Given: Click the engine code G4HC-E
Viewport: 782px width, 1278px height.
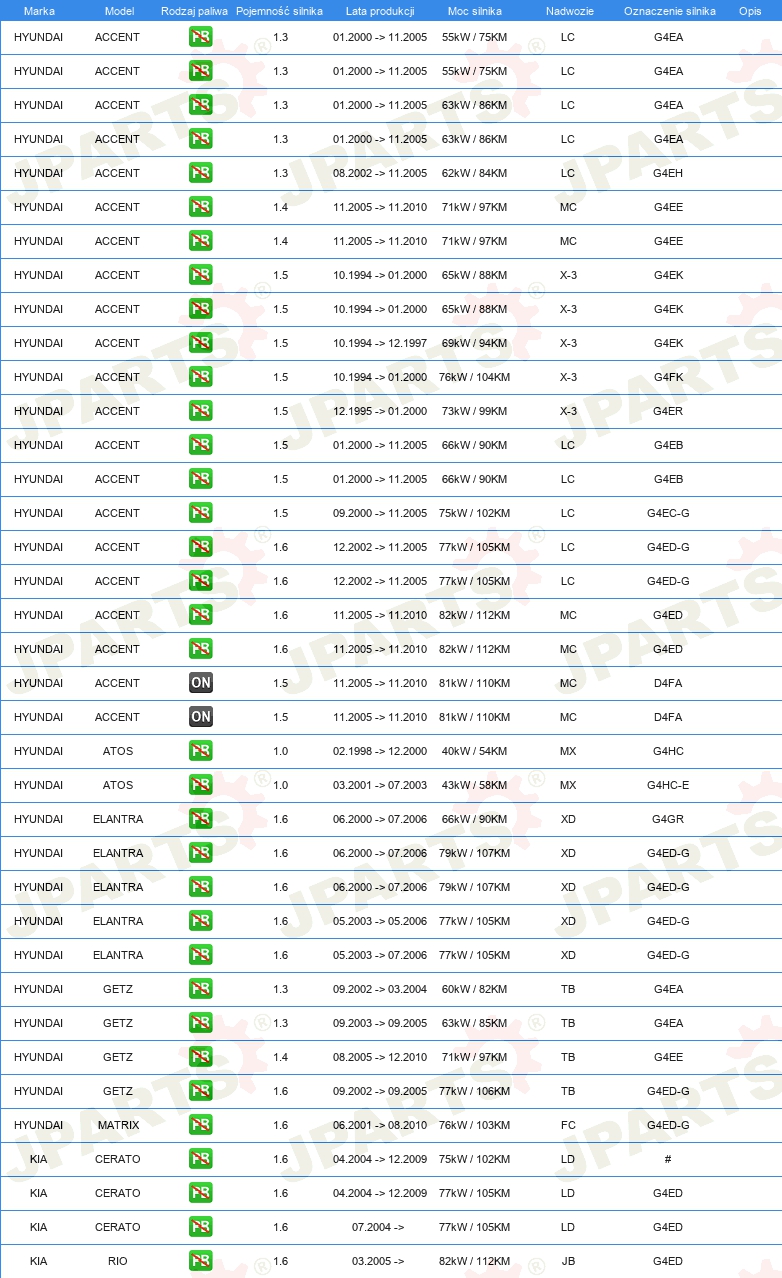Looking at the screenshot, I should (668, 785).
